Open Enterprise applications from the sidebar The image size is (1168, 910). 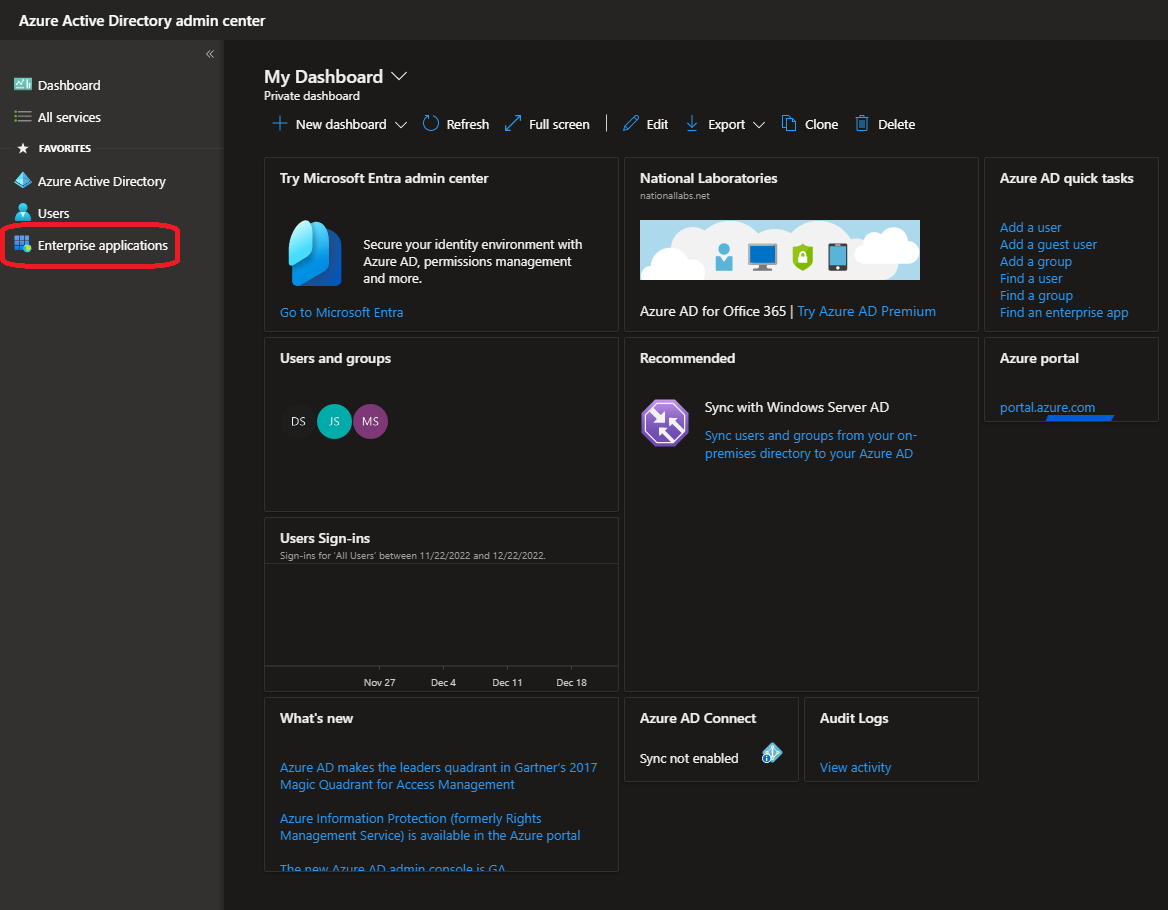click(103, 245)
